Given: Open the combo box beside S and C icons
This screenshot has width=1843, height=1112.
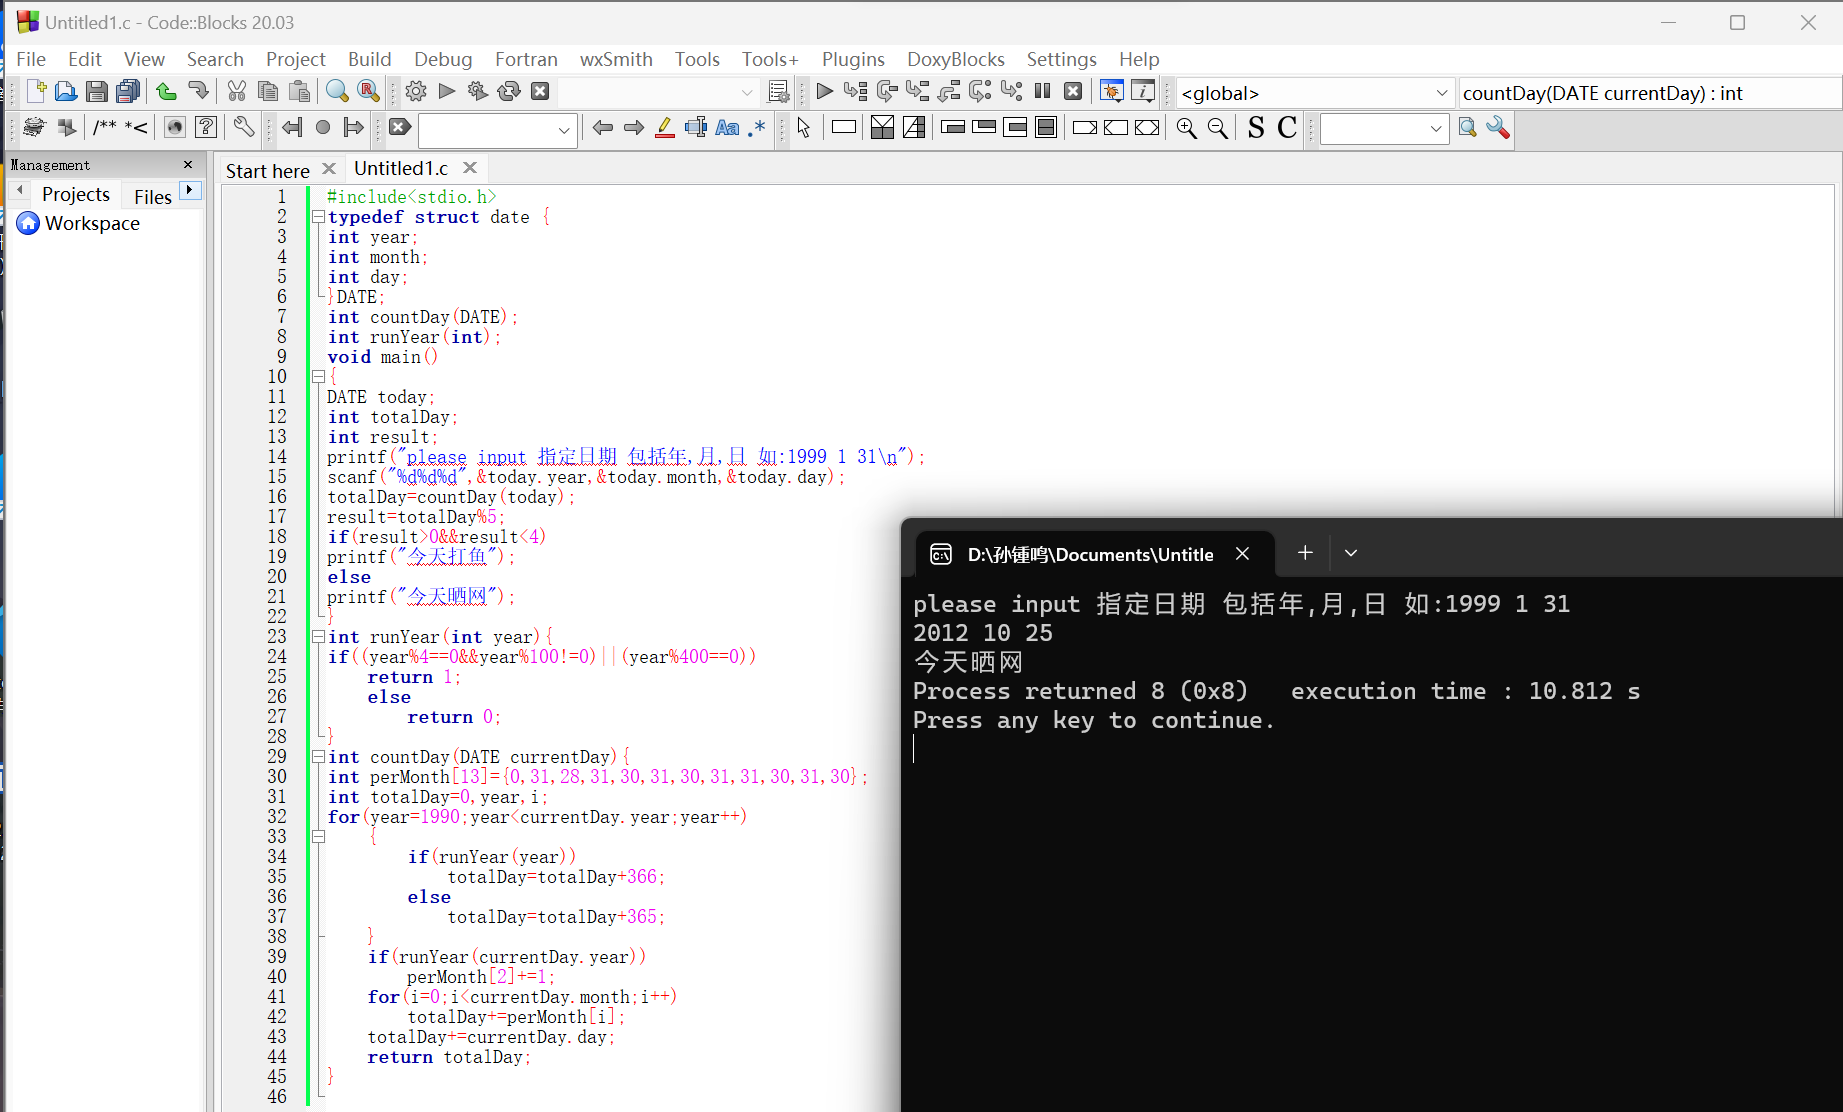Looking at the screenshot, I should point(1384,129).
